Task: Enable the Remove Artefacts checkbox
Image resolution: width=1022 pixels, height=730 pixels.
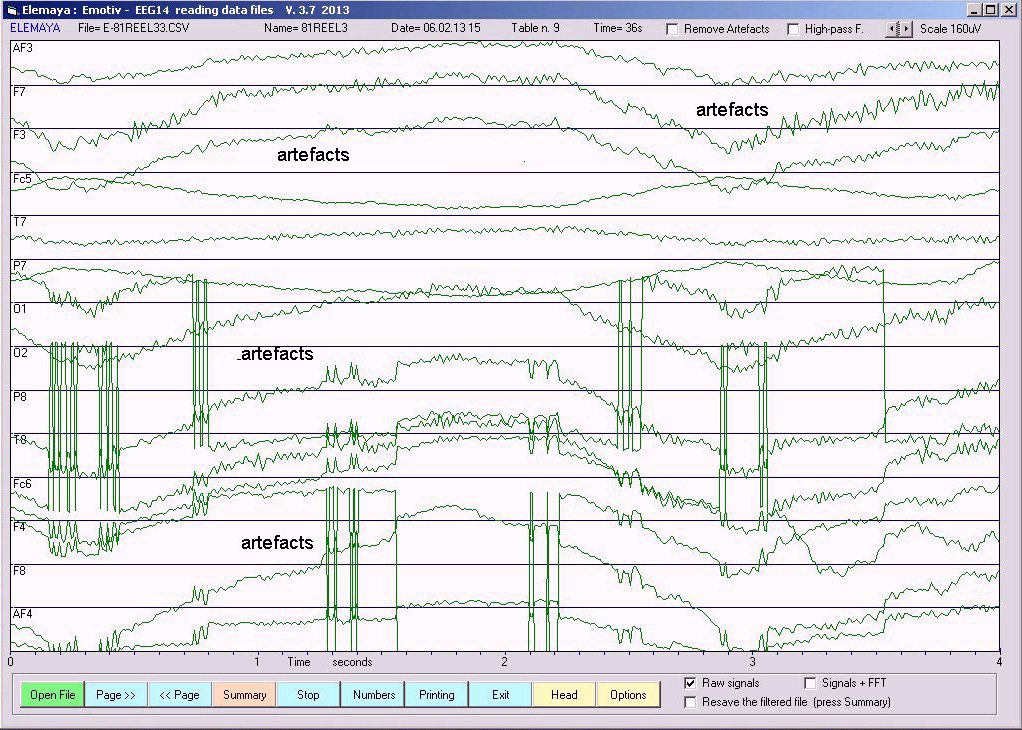Action: (672, 29)
